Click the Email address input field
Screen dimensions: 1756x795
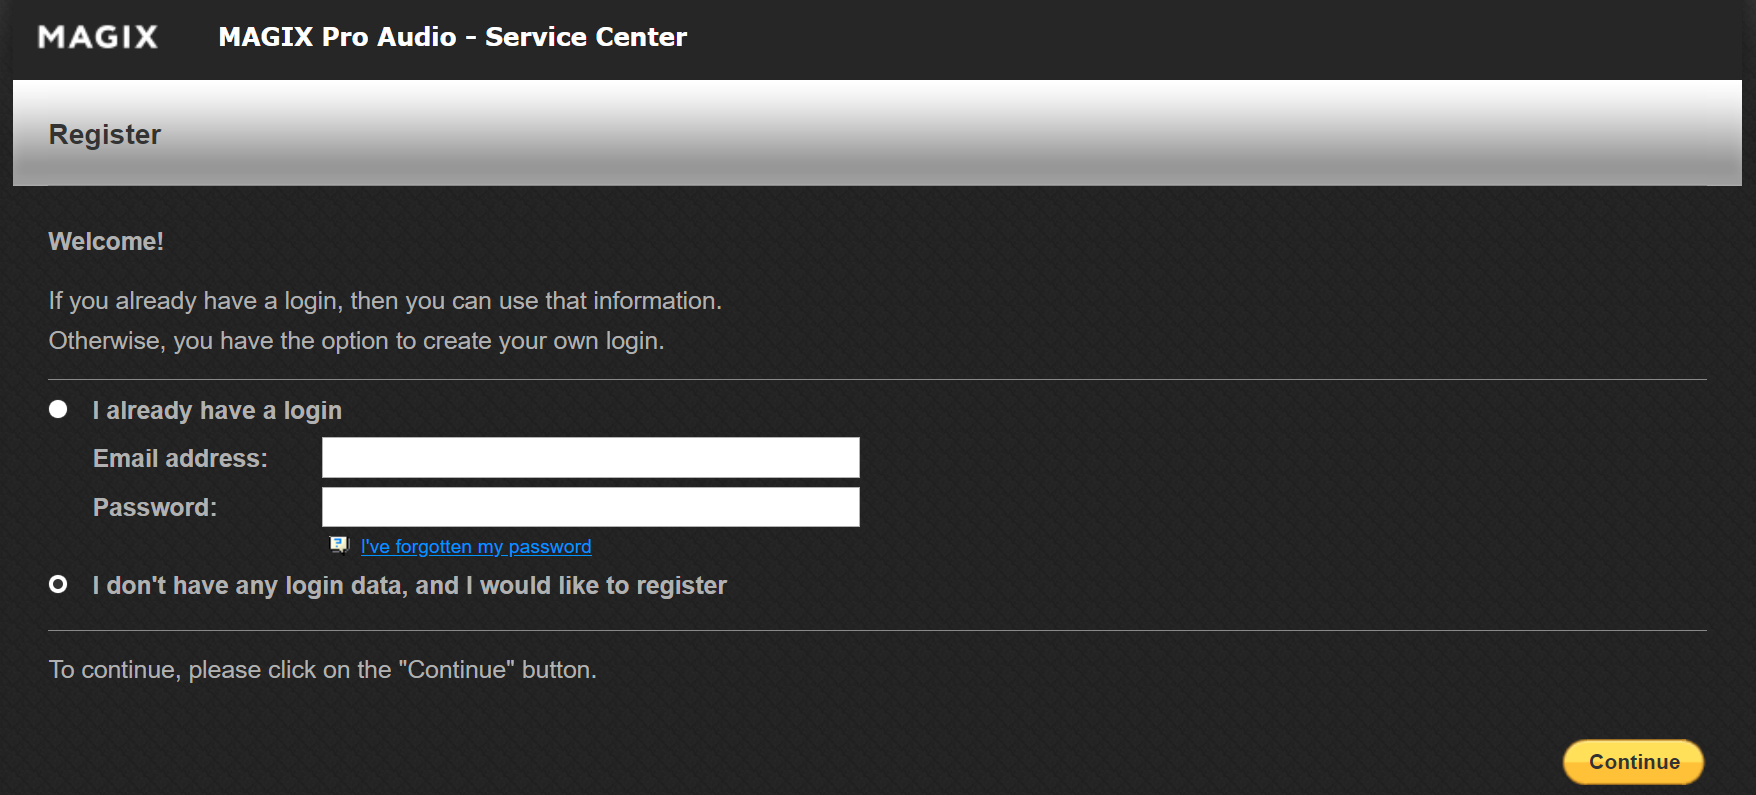(x=590, y=457)
